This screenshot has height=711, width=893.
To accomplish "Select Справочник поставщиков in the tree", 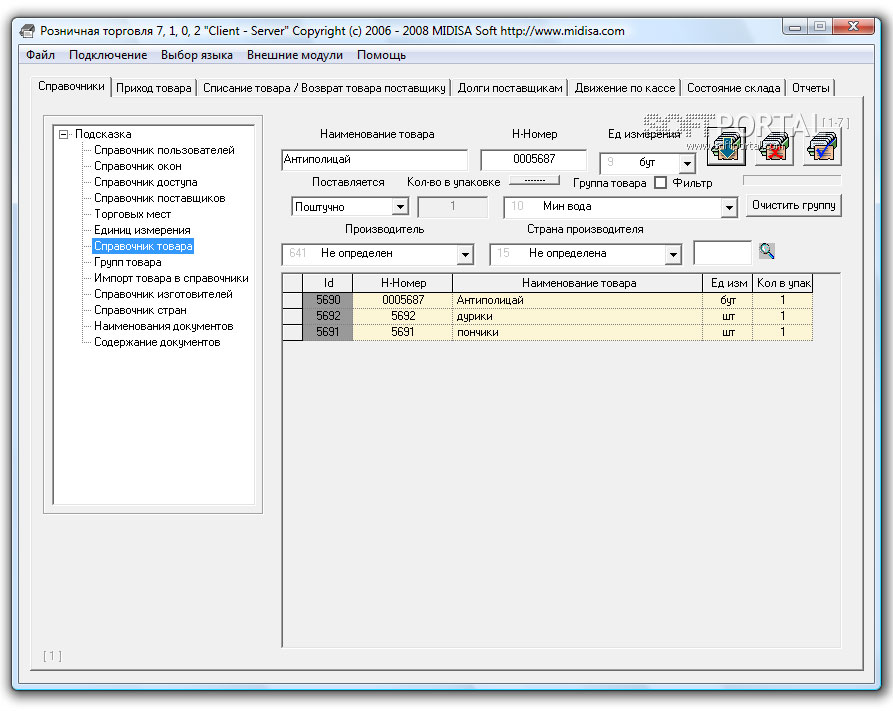I will 159,198.
